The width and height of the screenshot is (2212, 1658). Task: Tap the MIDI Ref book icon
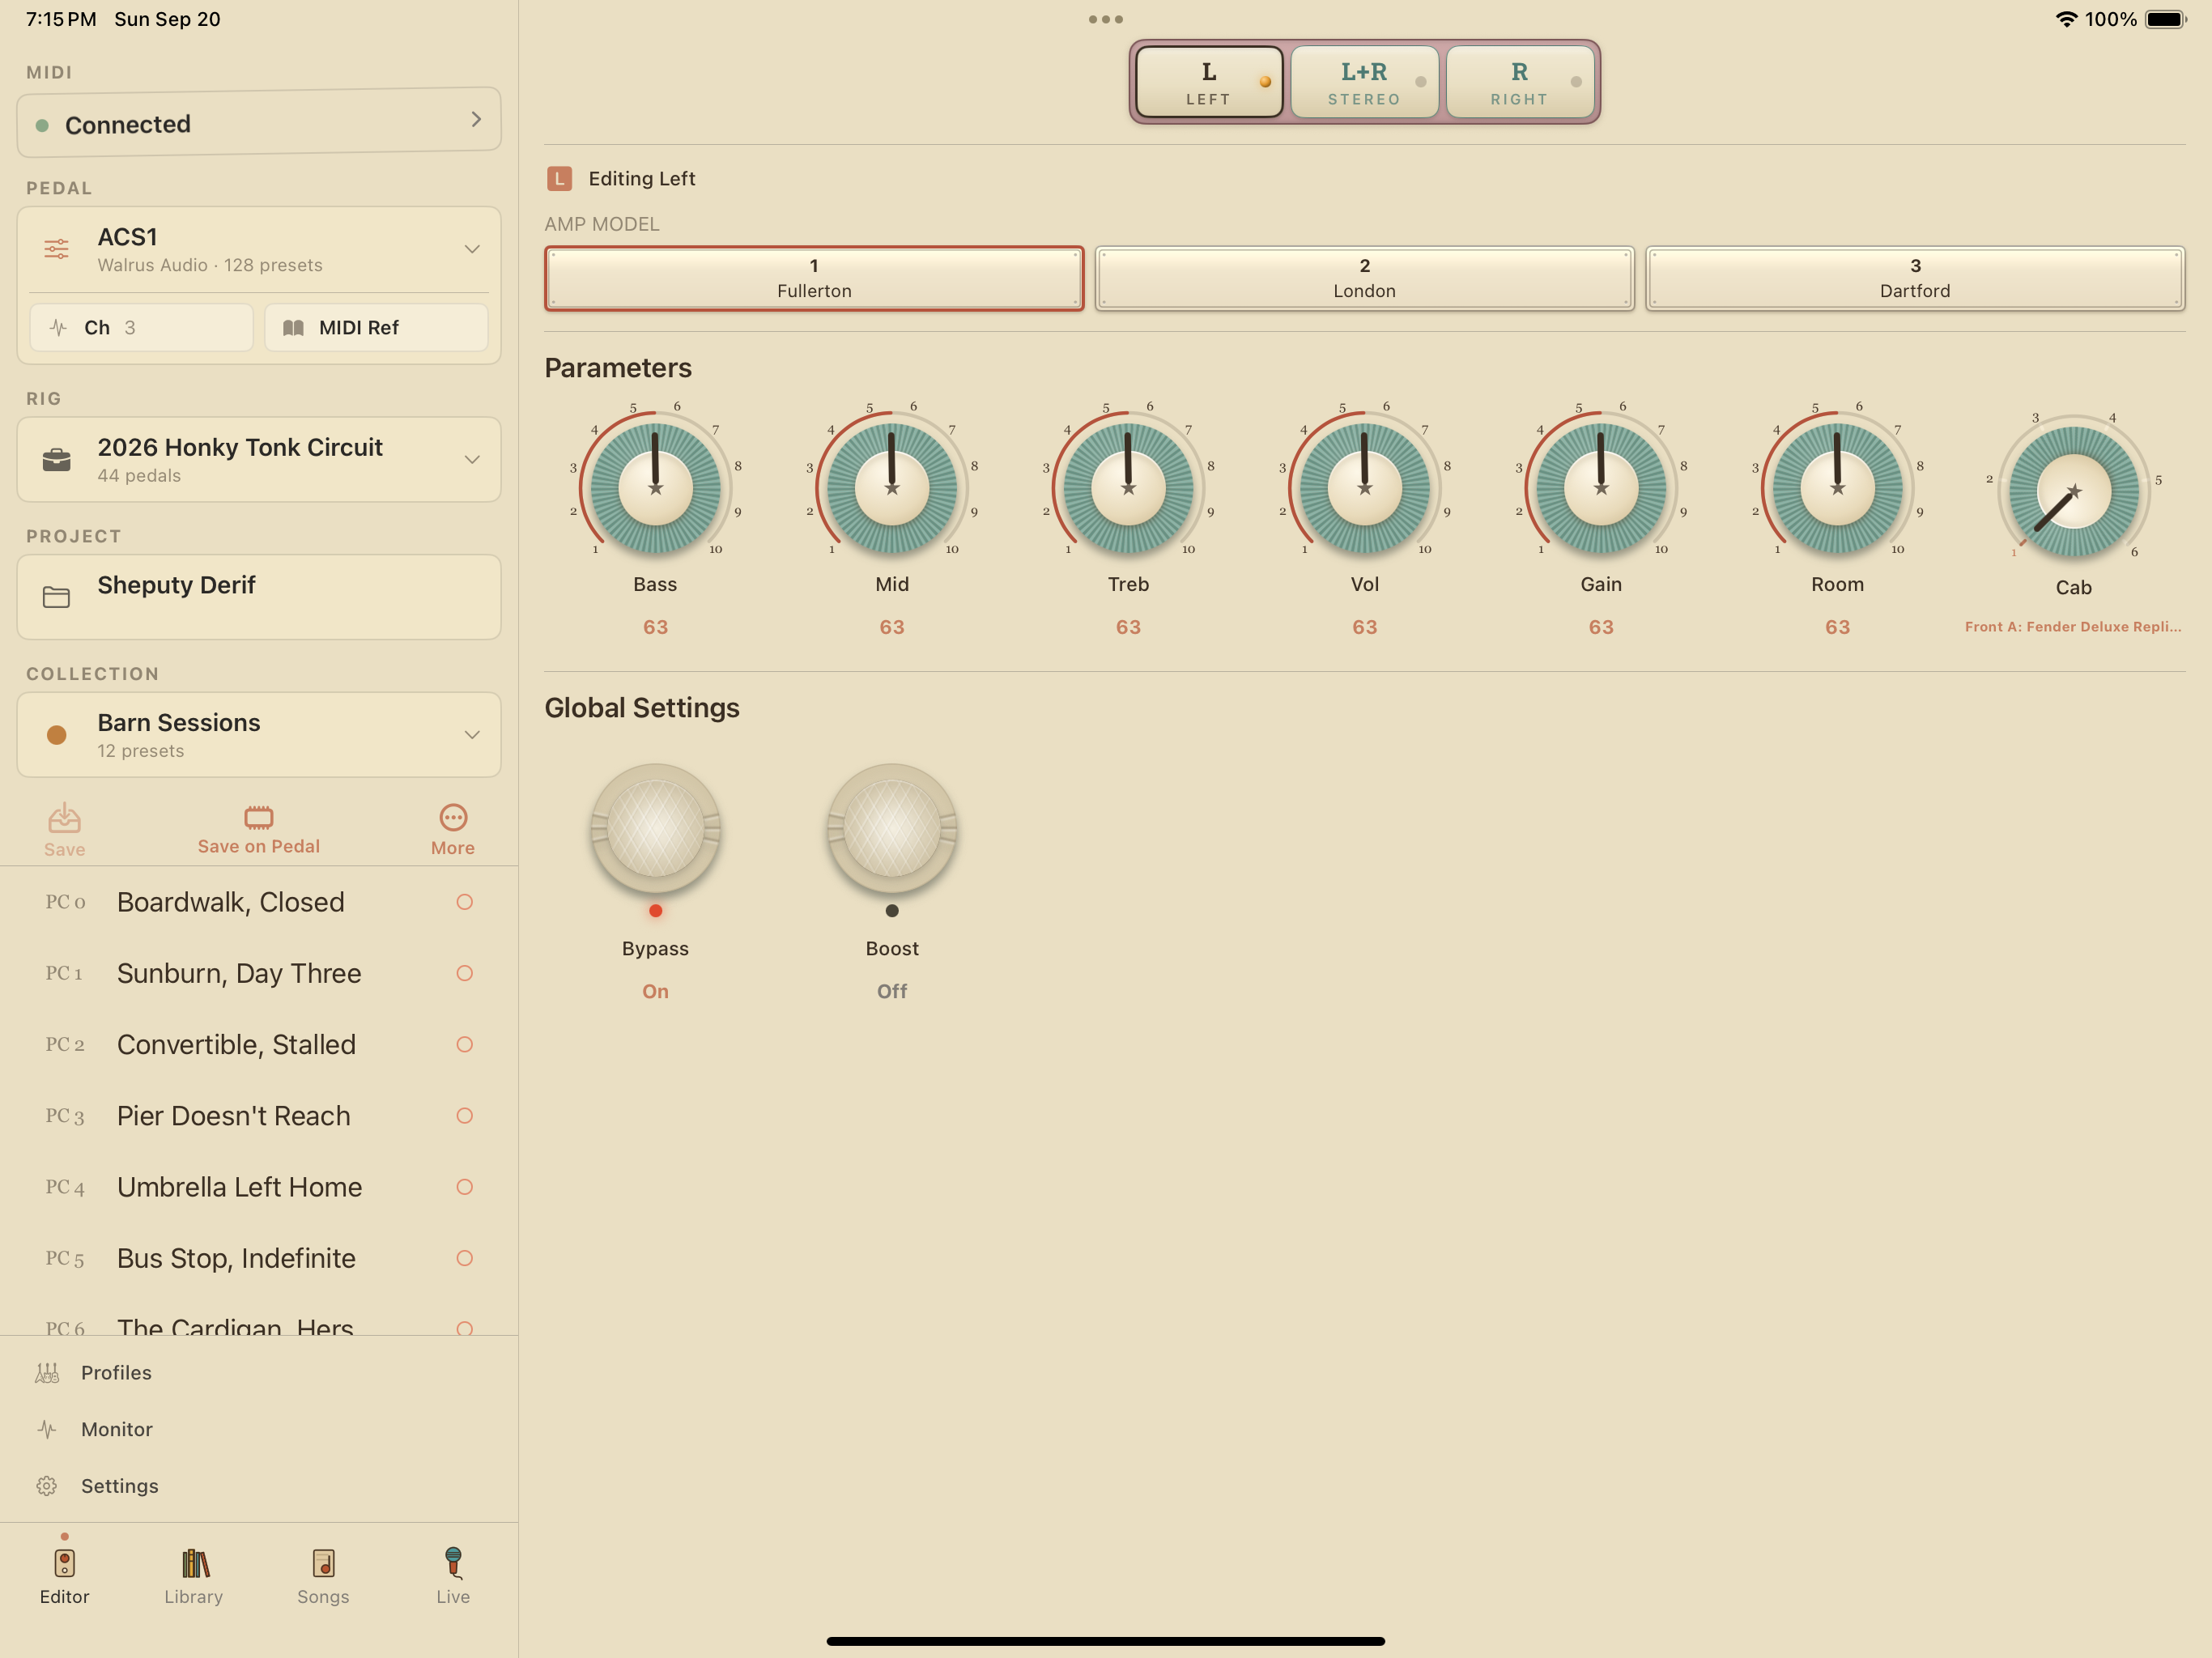(x=293, y=328)
